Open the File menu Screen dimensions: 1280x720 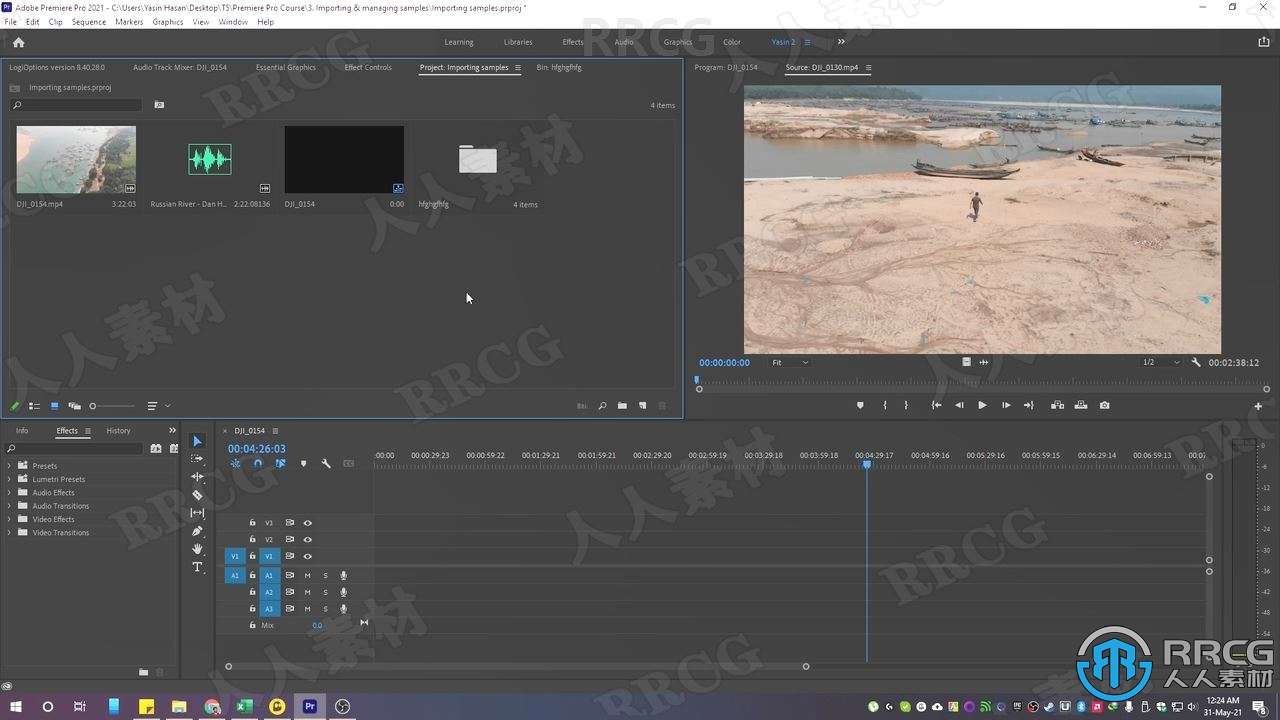[10, 21]
